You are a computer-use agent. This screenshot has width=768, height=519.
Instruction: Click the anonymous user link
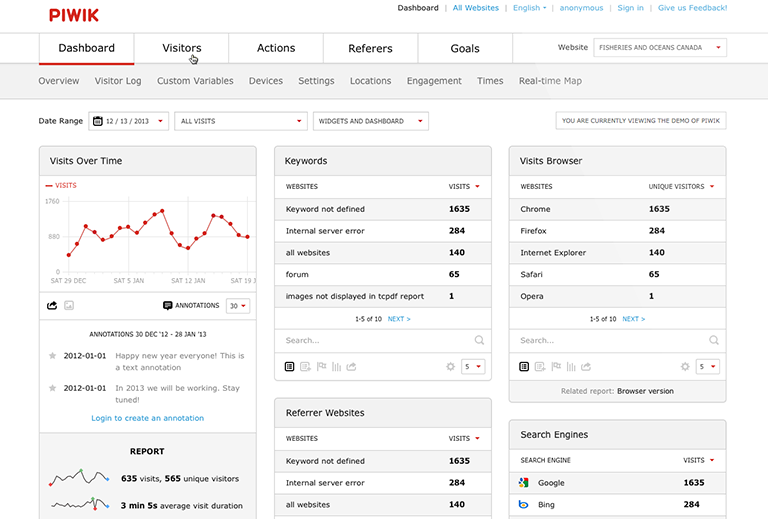click(581, 8)
